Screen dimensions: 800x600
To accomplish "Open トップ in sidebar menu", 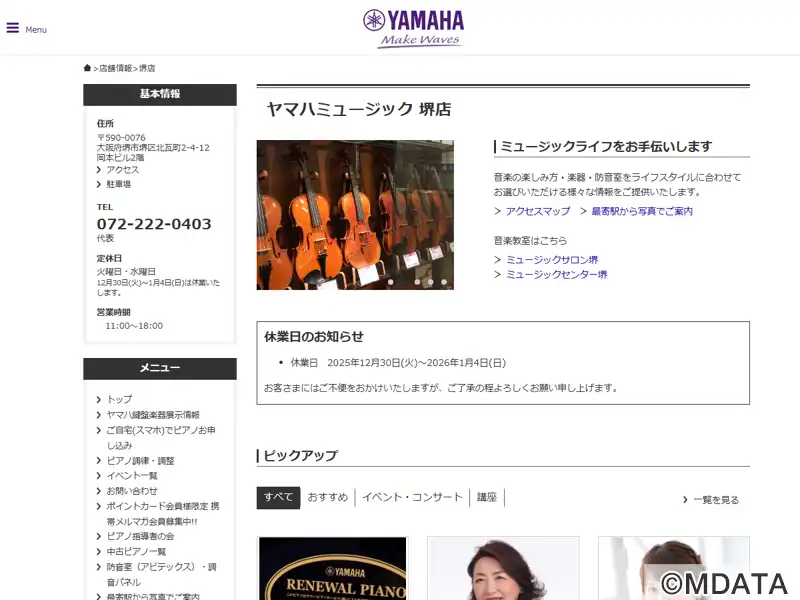I will point(119,399).
